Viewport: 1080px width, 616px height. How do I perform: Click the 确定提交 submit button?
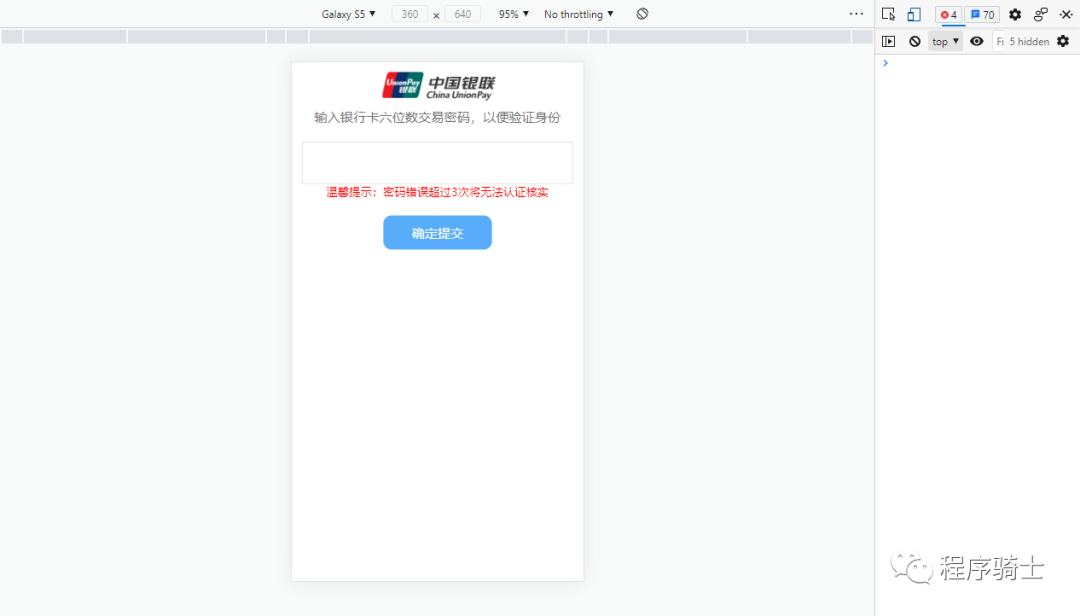(x=437, y=232)
